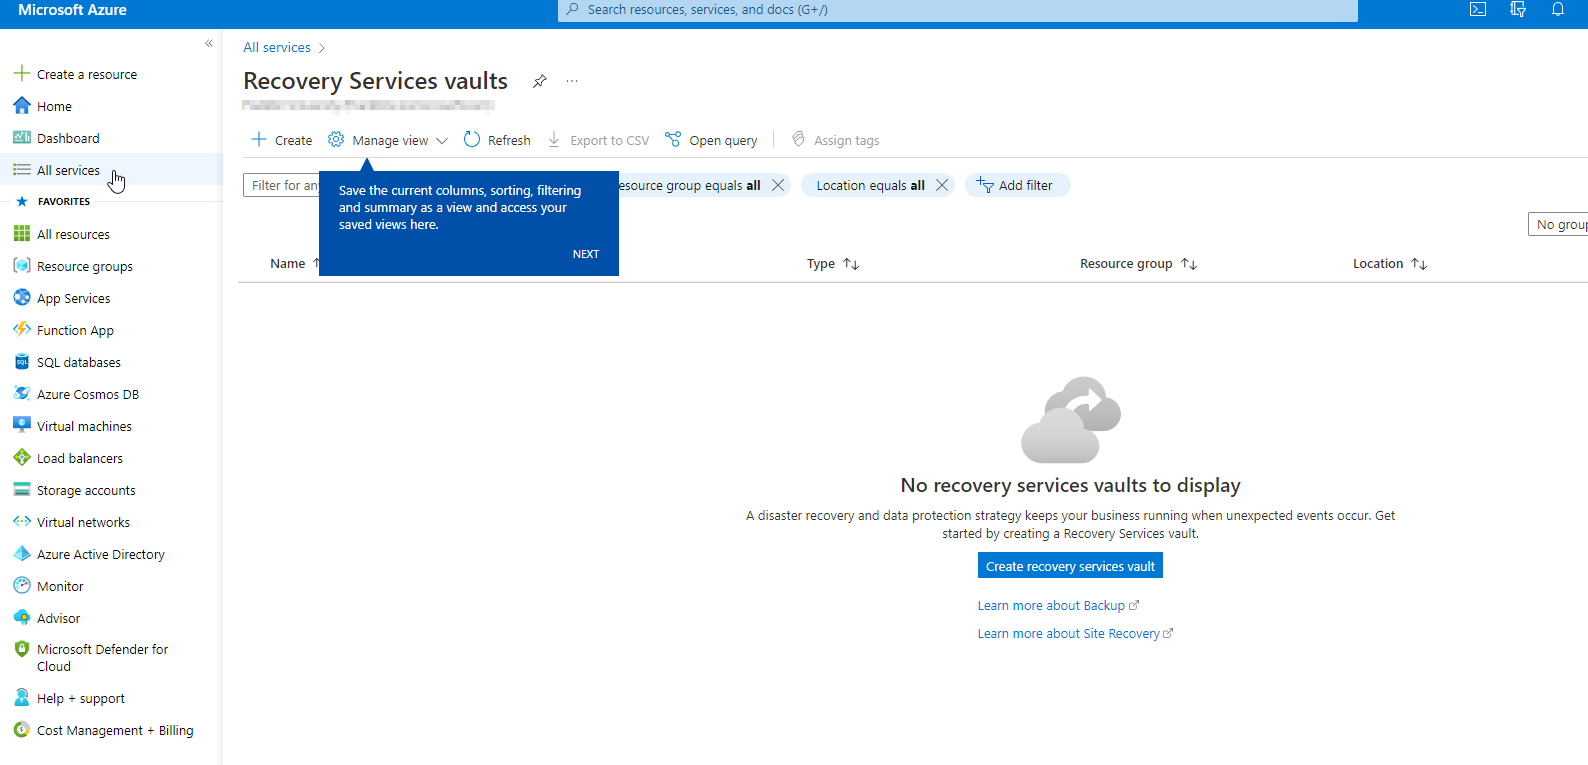Click the Cost Management + Billing icon
This screenshot has height=765, width=1588.
22,729
